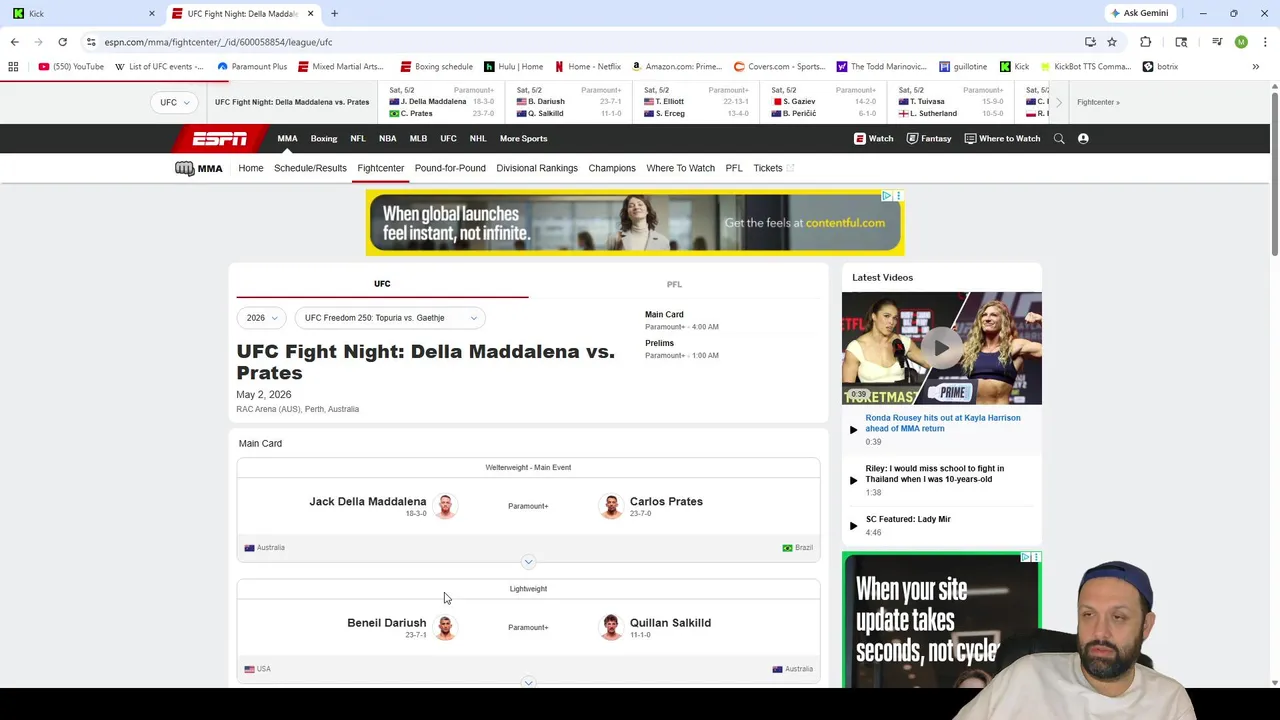Play the SC Featured: Lady Mir video
1280x720 pixels.
click(908, 519)
